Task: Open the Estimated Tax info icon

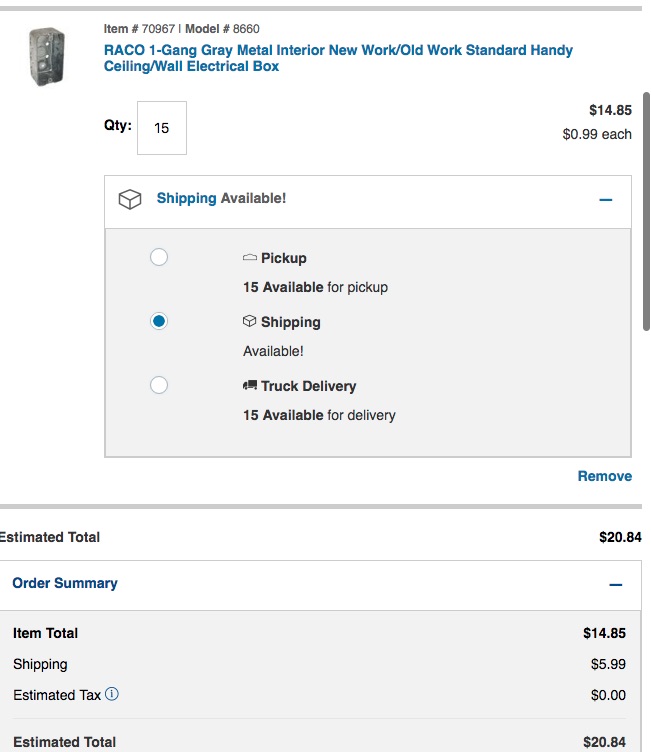Action: 112,694
